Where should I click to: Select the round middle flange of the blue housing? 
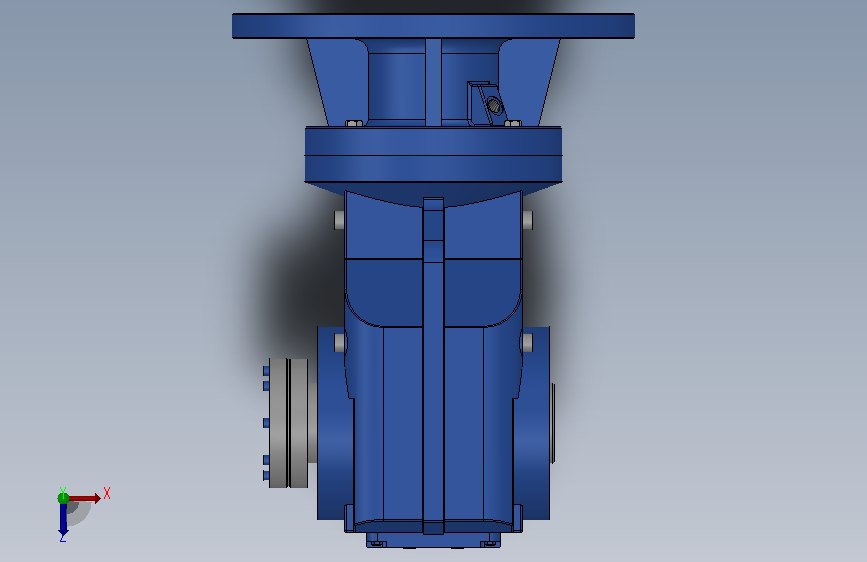(434, 155)
